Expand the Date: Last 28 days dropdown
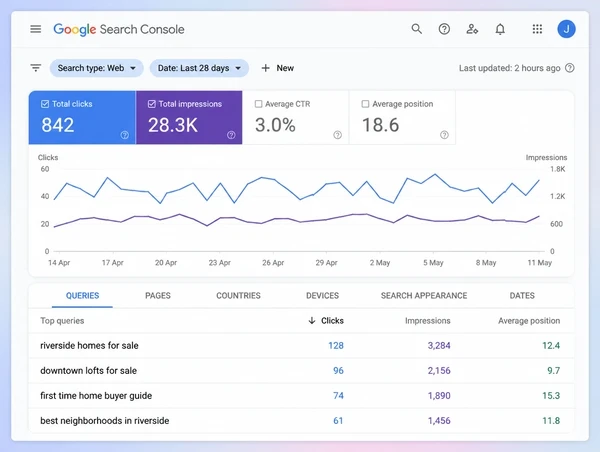600x452 pixels. (x=199, y=68)
